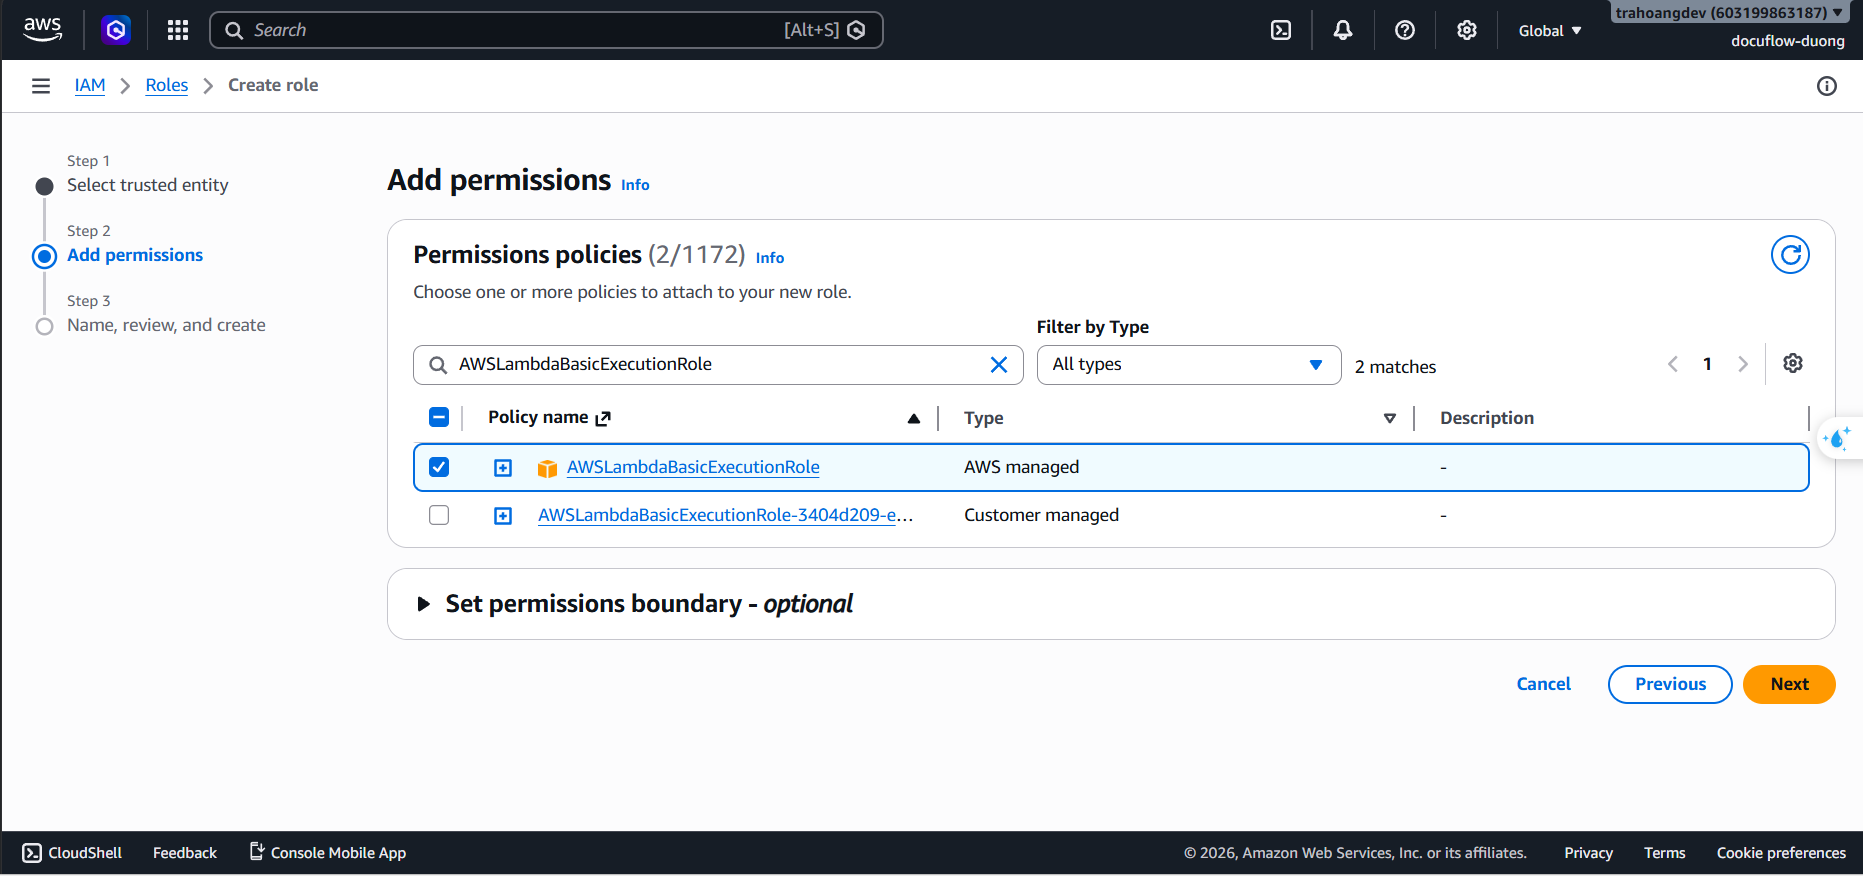Focus the AWS global search box

pyautogui.click(x=546, y=30)
